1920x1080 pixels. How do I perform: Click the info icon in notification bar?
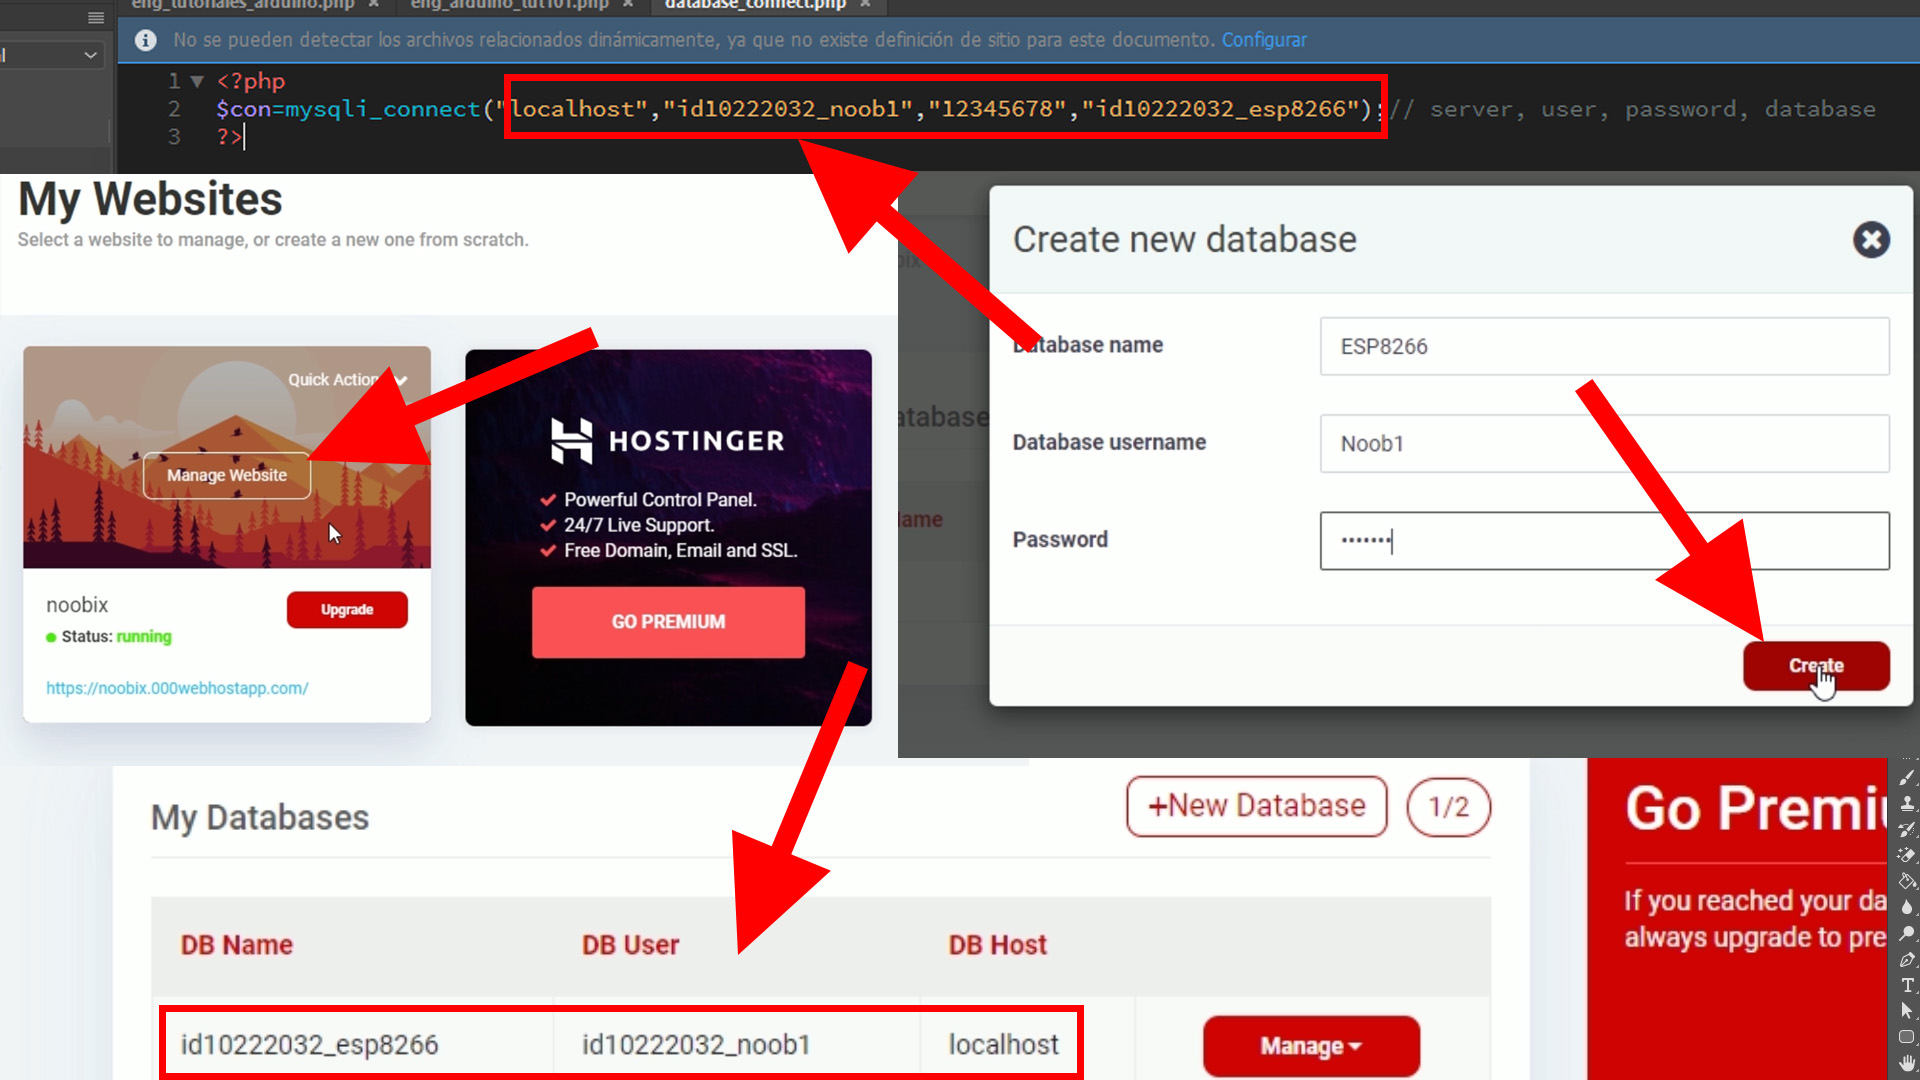(x=146, y=40)
